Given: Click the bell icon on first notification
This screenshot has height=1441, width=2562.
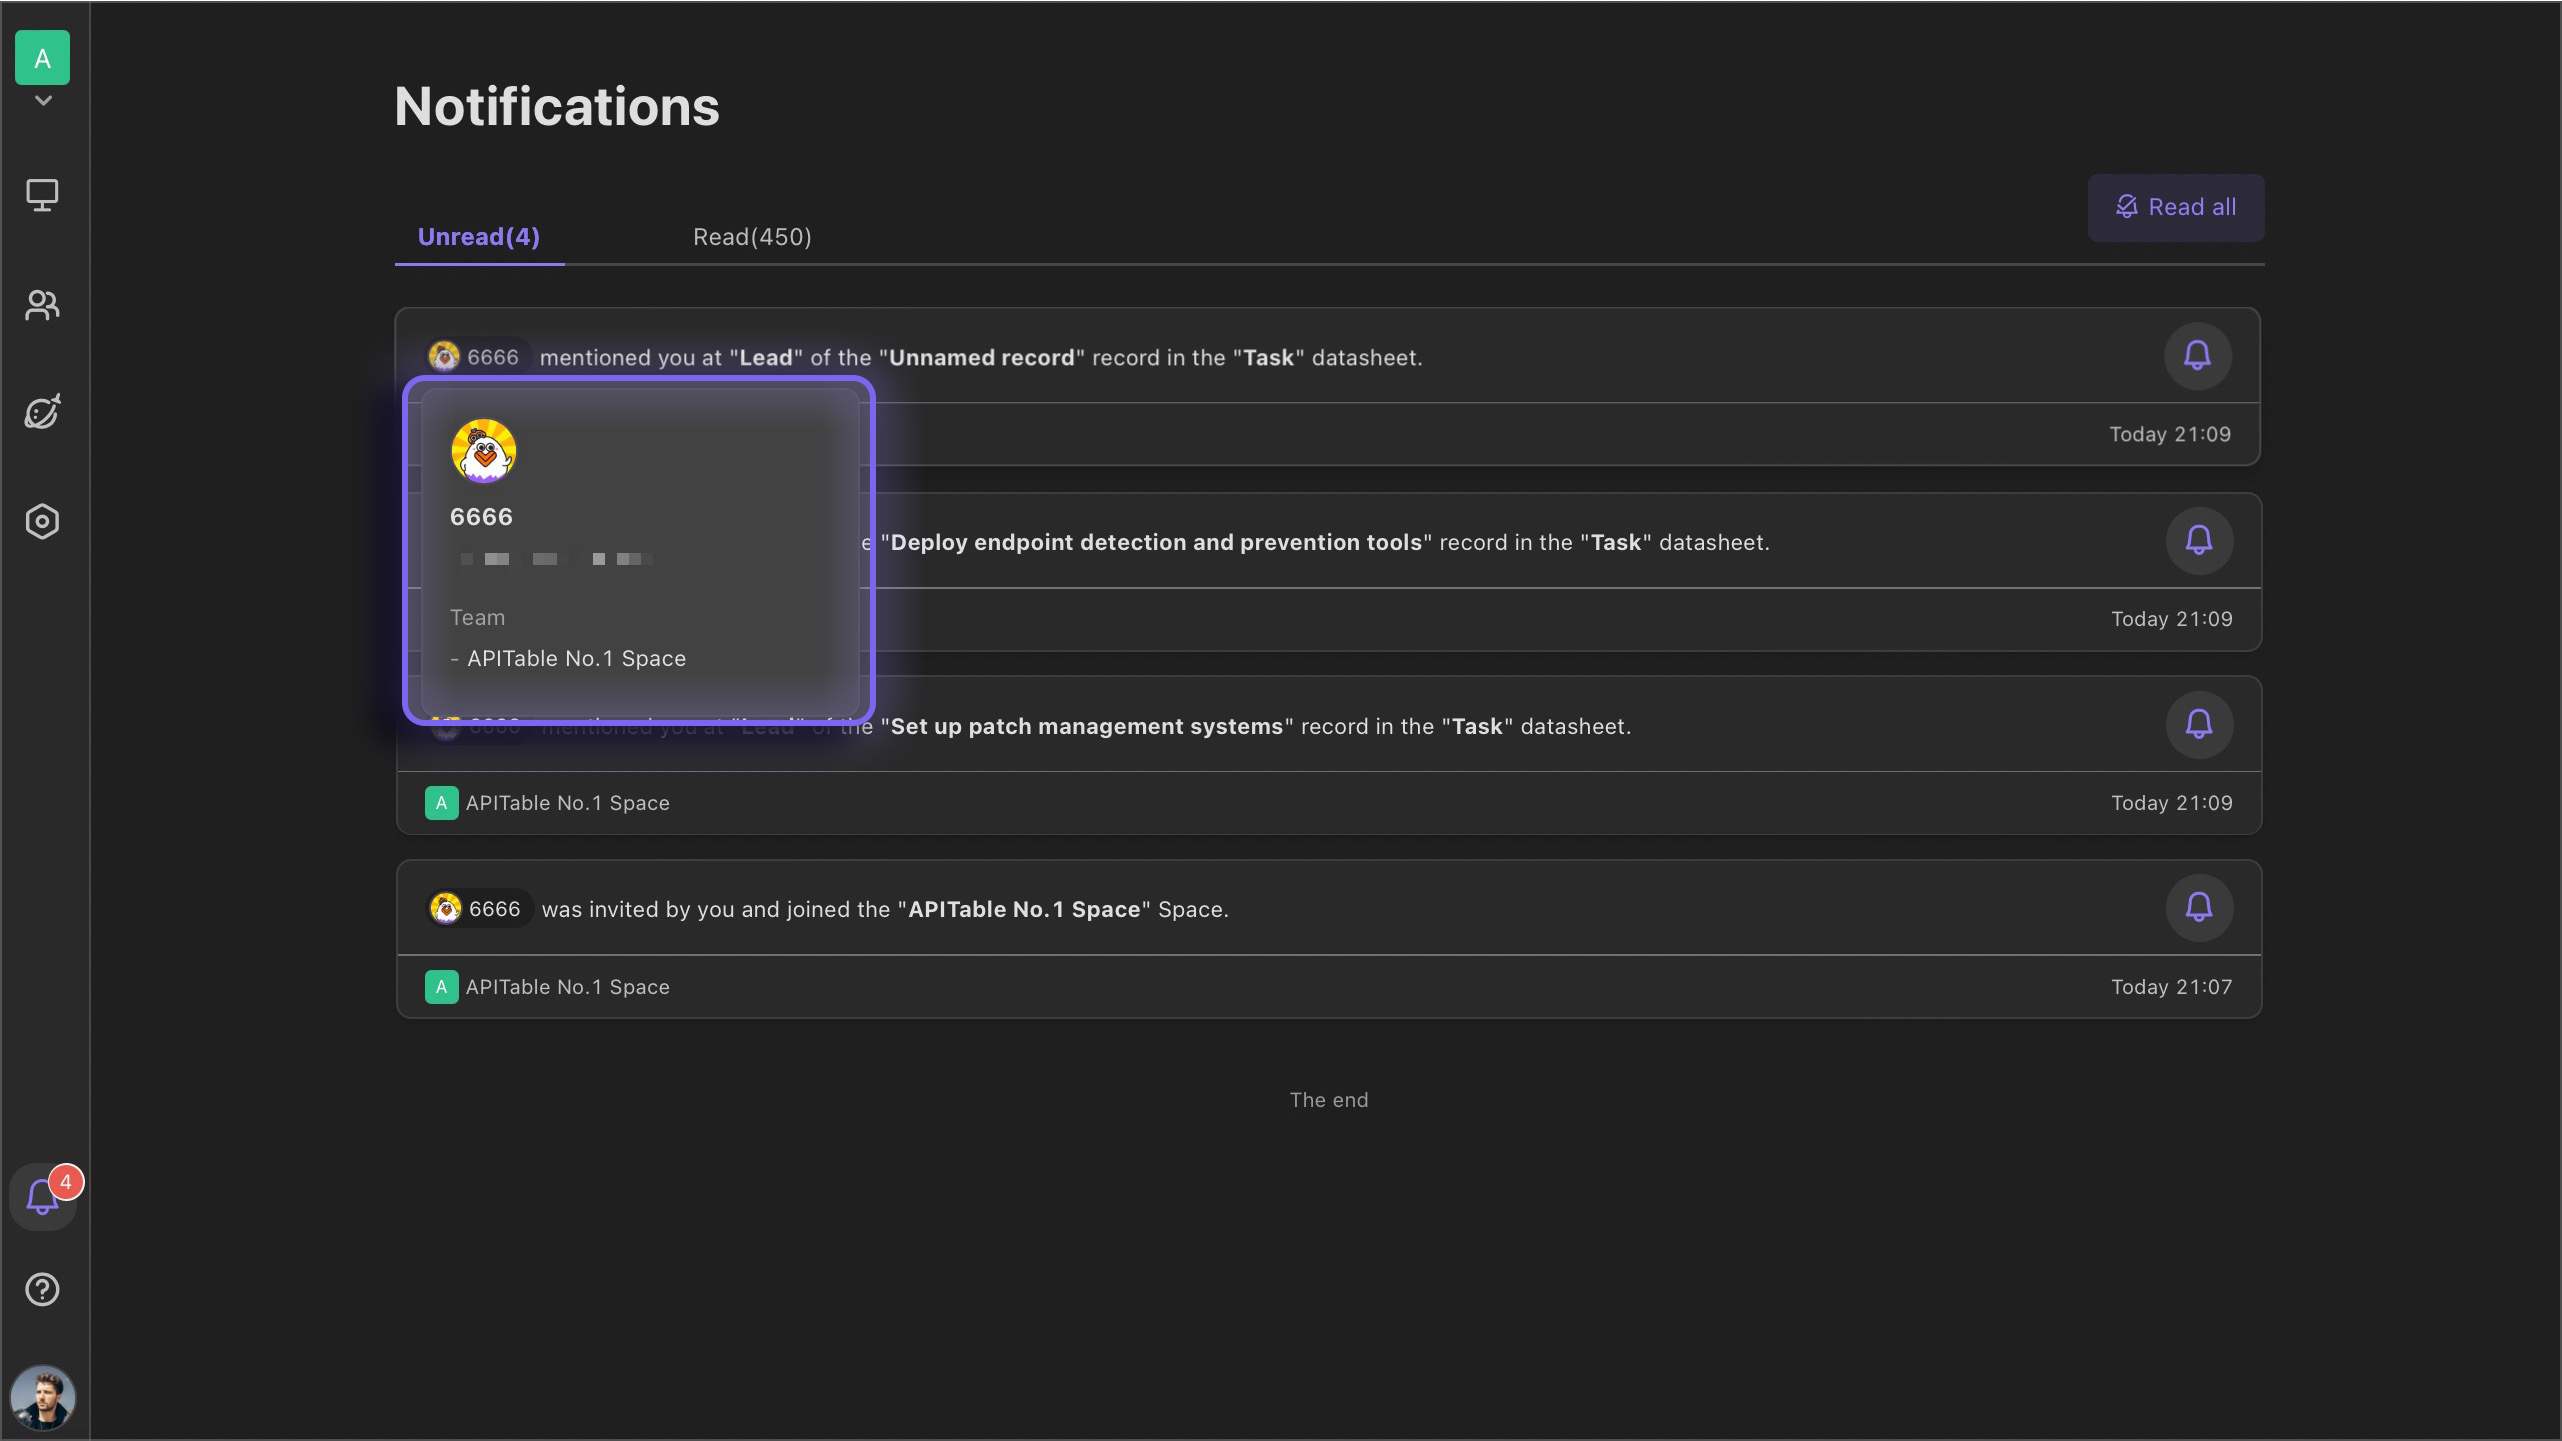Looking at the screenshot, I should [2198, 355].
